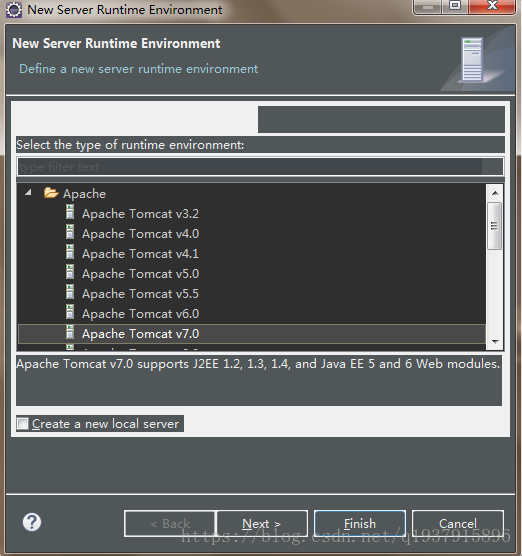Open the help question mark icon

32,522
